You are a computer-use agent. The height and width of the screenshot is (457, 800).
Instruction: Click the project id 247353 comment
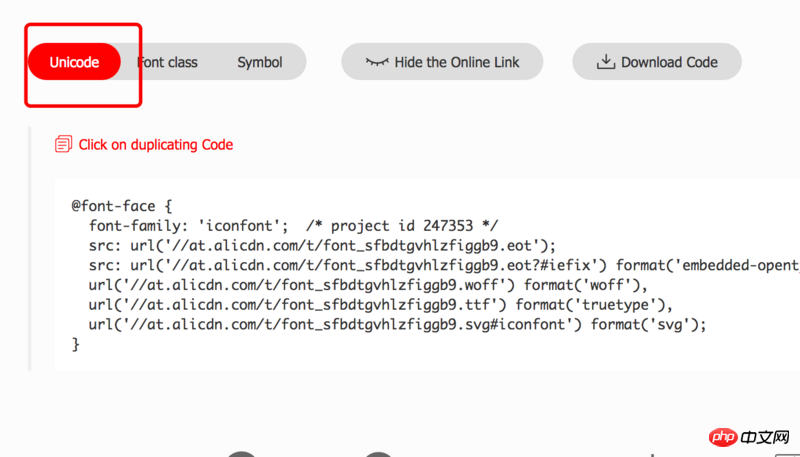pyautogui.click(x=402, y=226)
